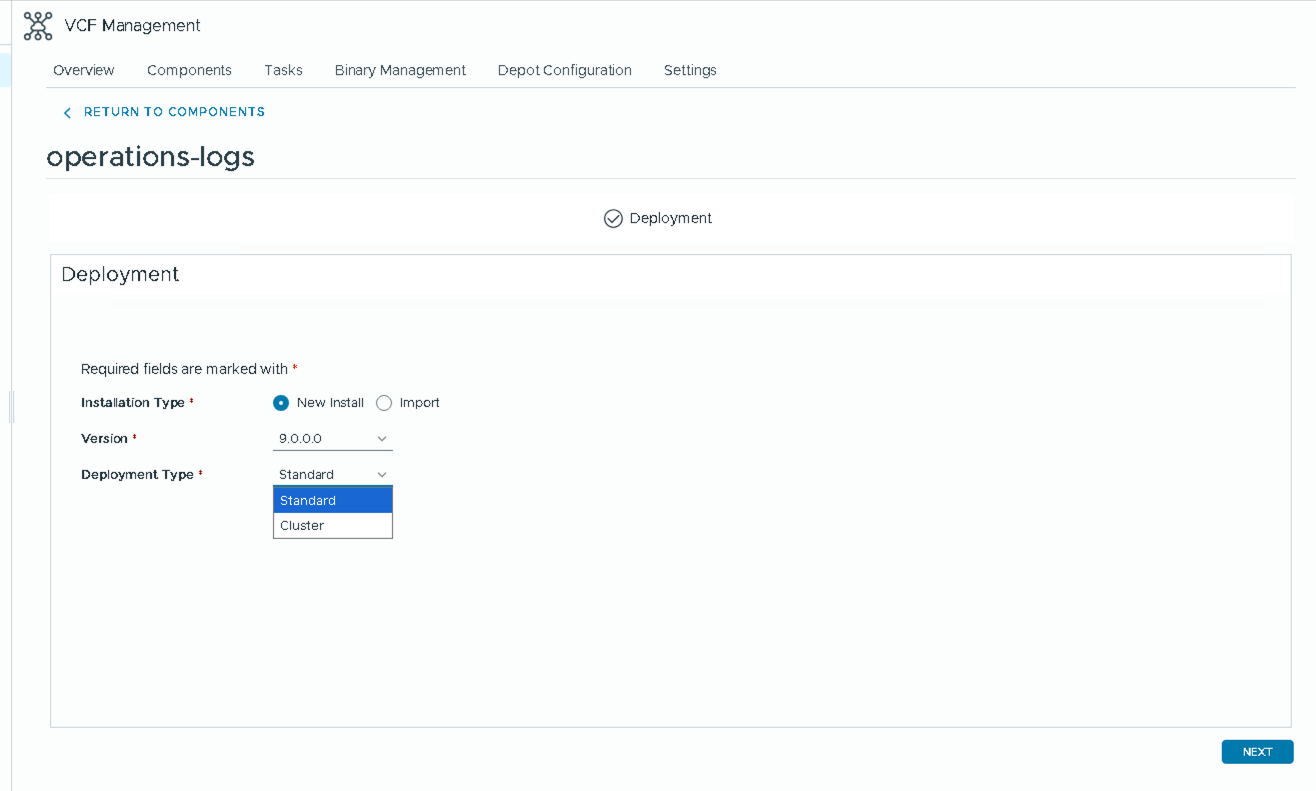
Task: Click the Deployment step checkmark icon
Action: pos(613,218)
